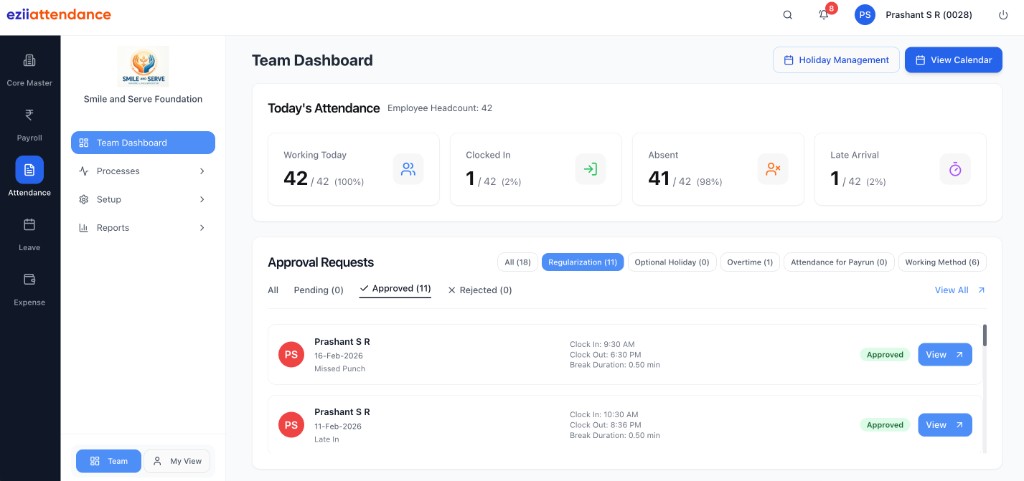The width and height of the screenshot is (1024, 481).
Task: Show Approved (11) requests tab
Action: [395, 288]
